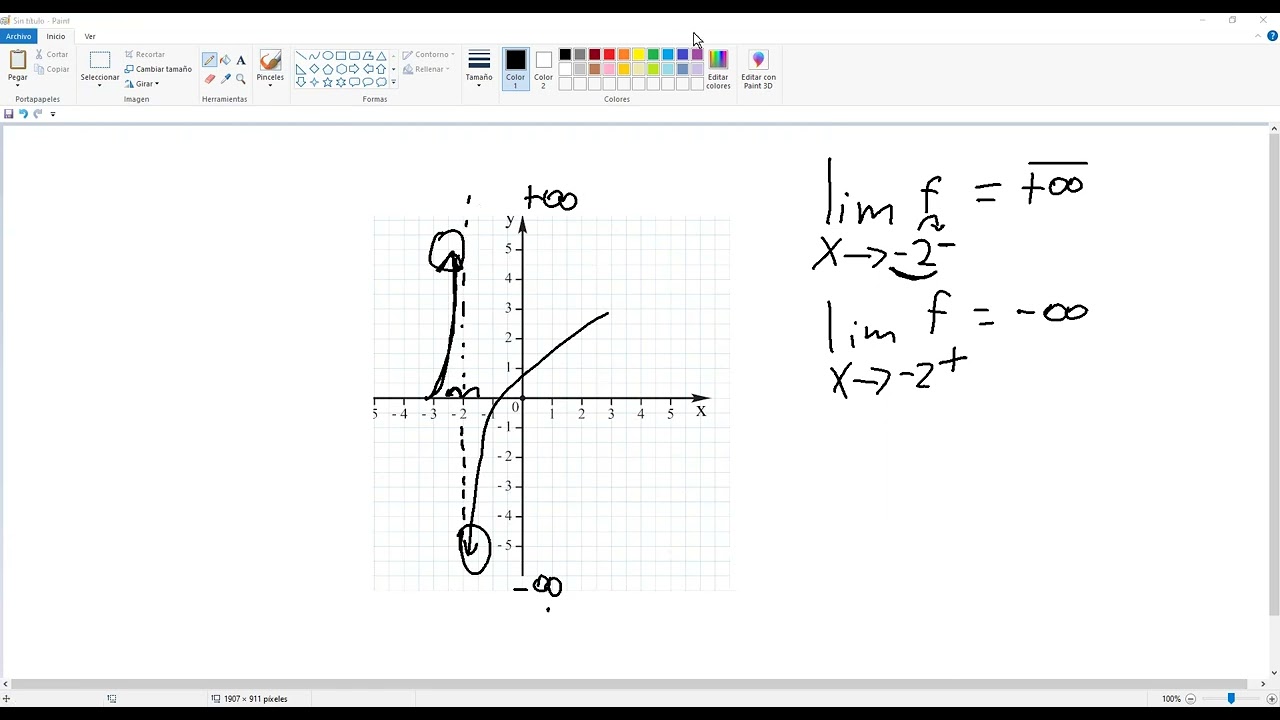Click the '1907 × 911 píxeles' status text

pos(255,699)
